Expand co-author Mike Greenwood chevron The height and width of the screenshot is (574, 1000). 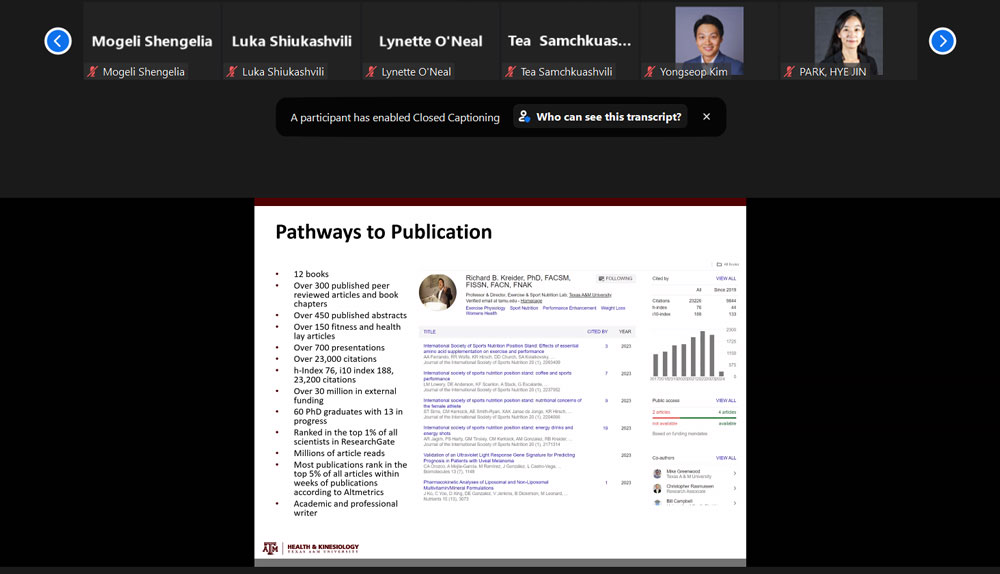735,474
